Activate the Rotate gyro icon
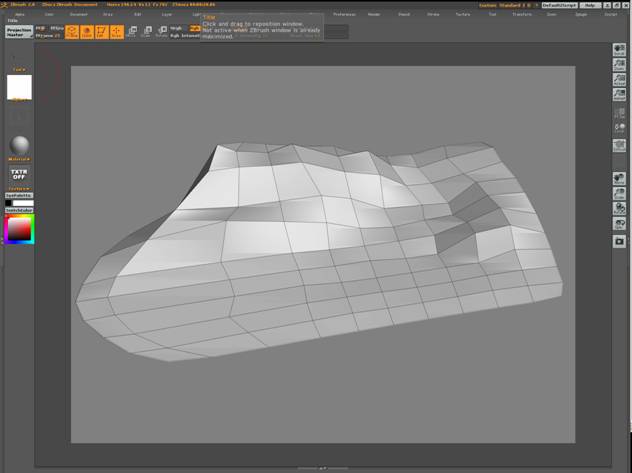 161,32
